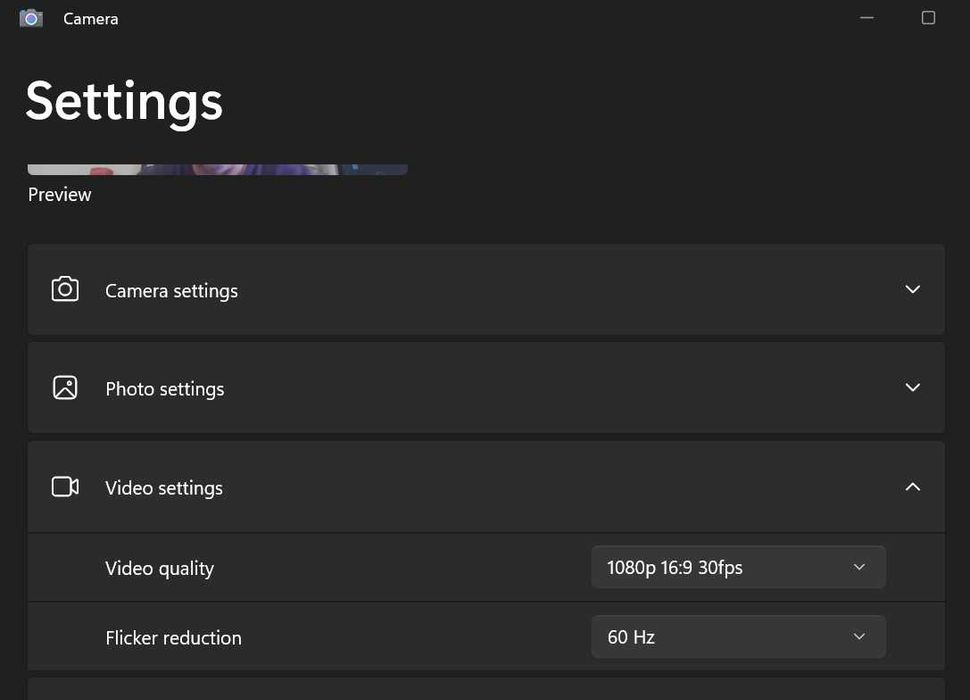Click the Flicker reduction label text
The image size is (970, 700).
point(173,638)
